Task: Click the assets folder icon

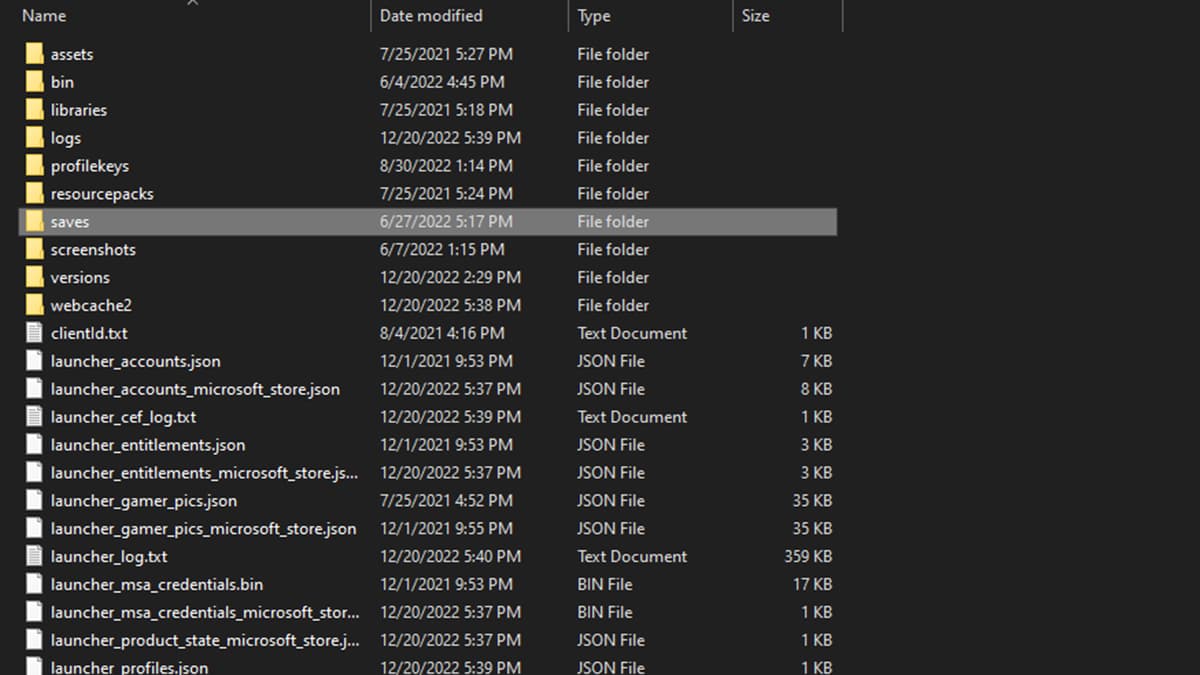Action: point(35,54)
